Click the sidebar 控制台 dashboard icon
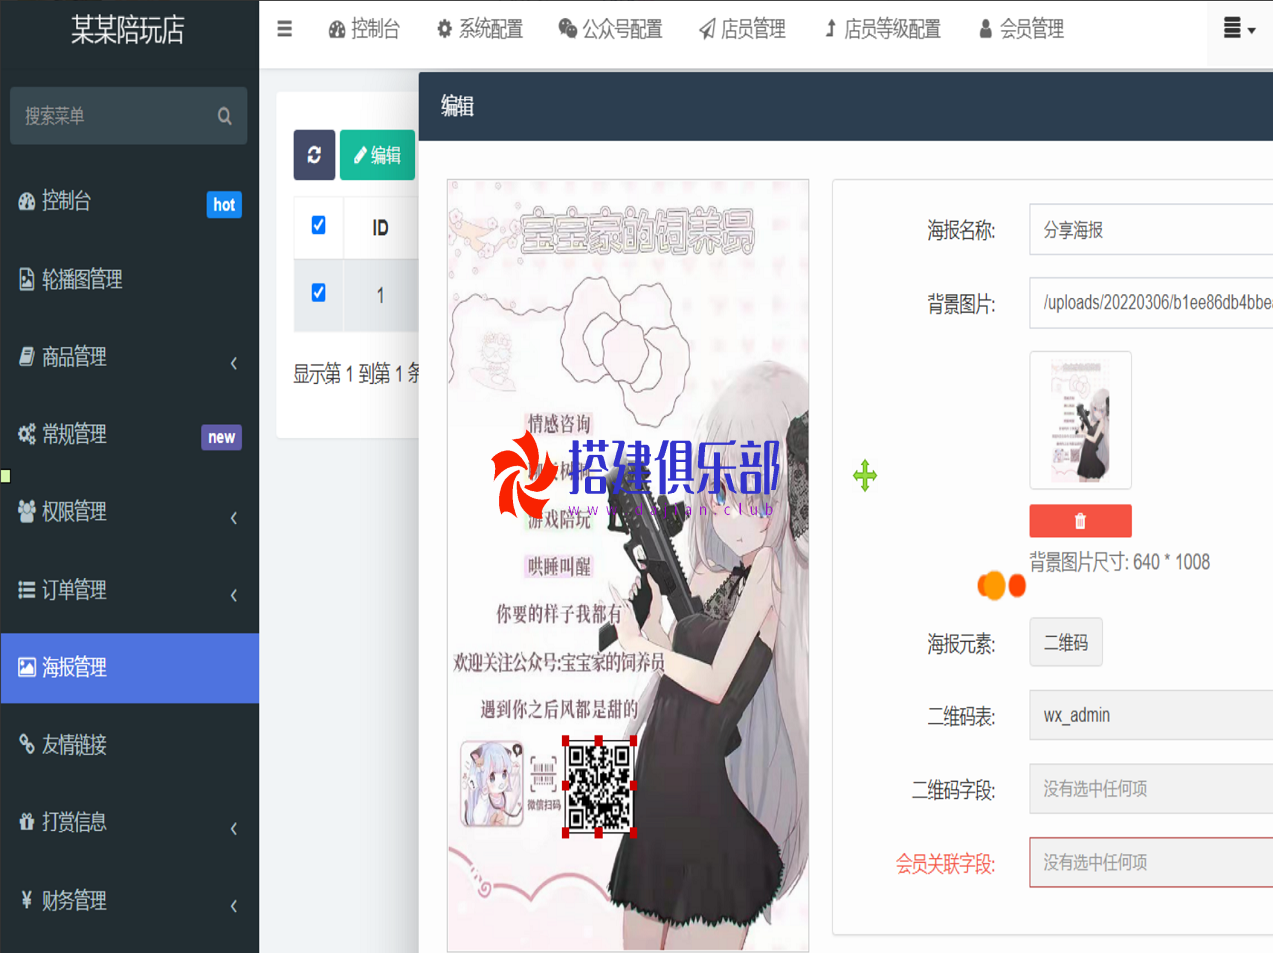This screenshot has width=1273, height=953. [27, 201]
